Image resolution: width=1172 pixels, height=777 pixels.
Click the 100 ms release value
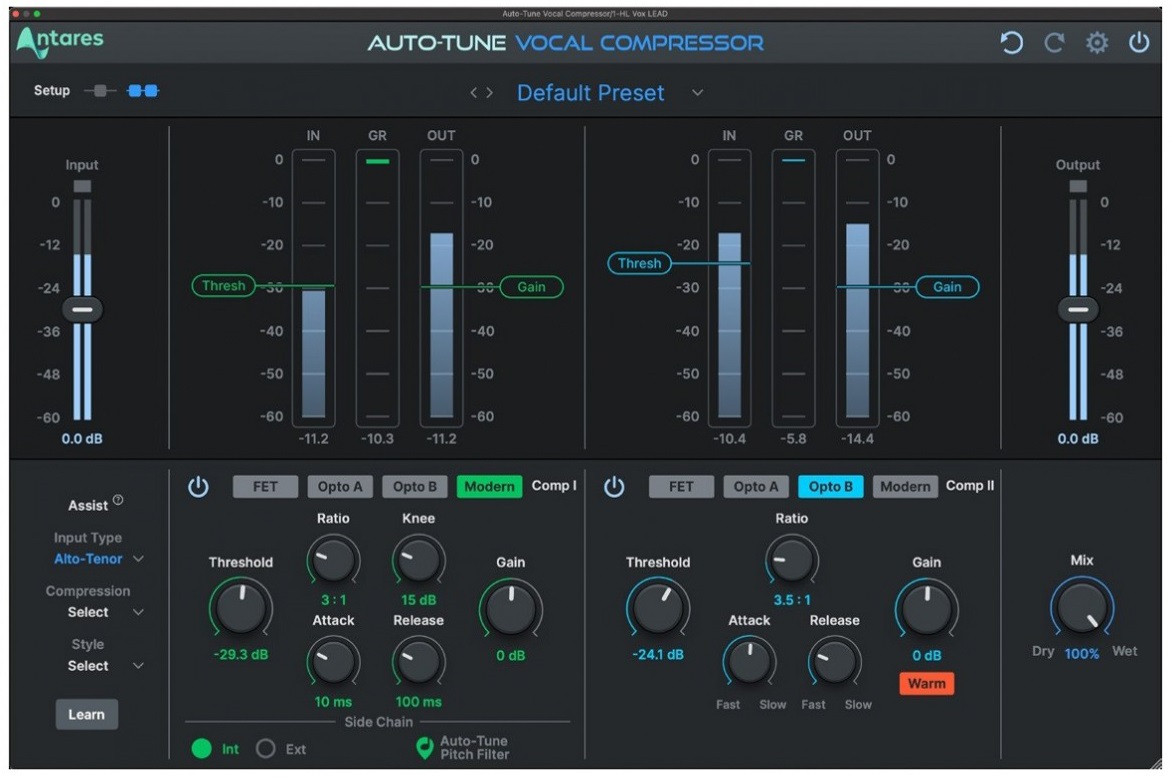[419, 702]
